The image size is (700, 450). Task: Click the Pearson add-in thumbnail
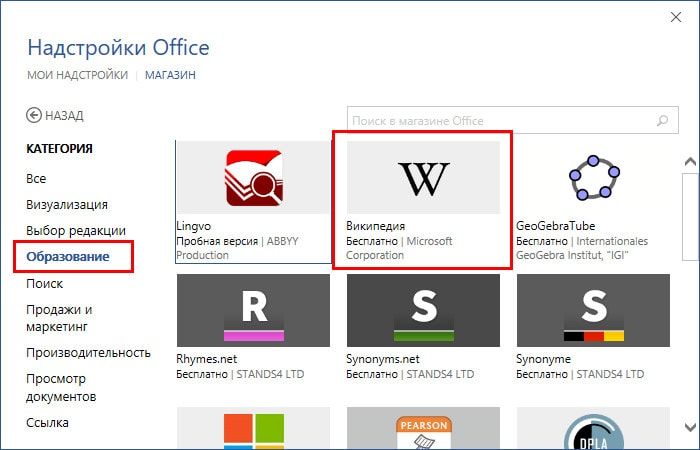[423, 429]
